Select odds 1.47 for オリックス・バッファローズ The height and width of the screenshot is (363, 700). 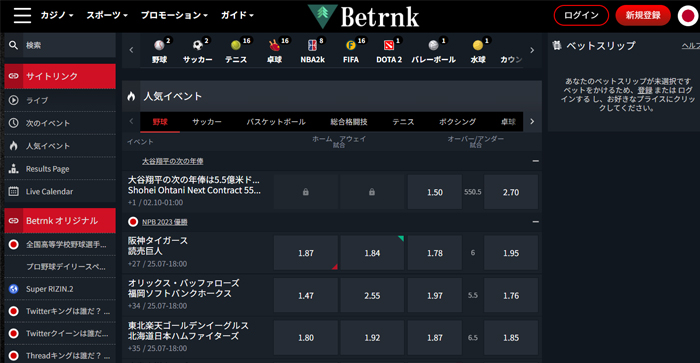(x=305, y=296)
